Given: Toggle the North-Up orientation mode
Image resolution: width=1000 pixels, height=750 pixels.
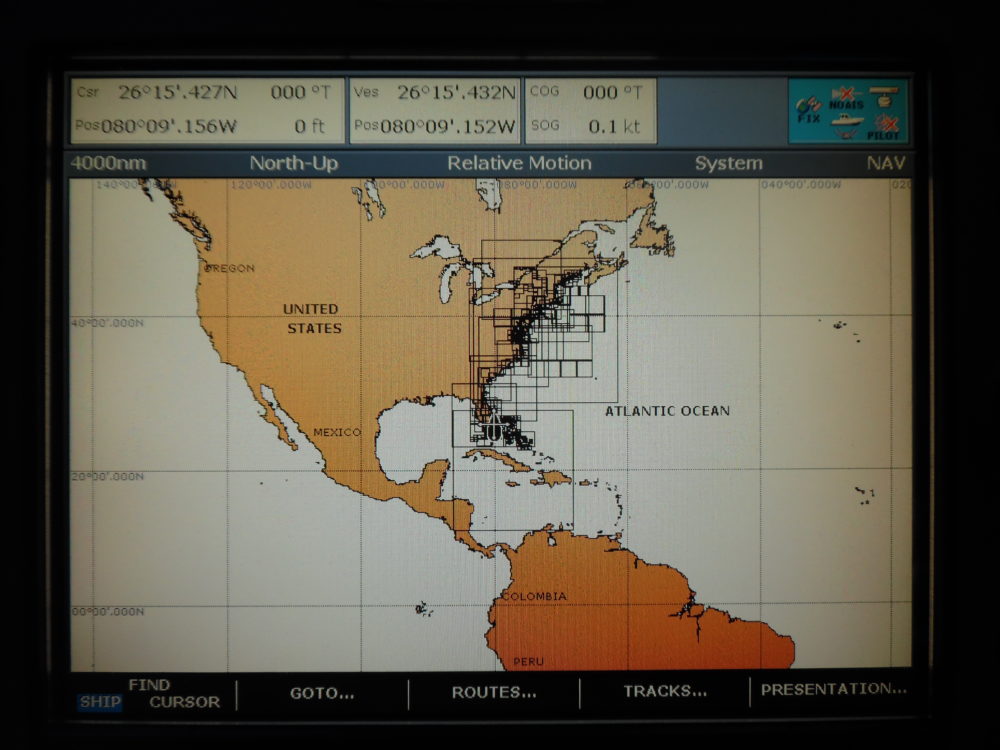Looking at the screenshot, I should 294,163.
